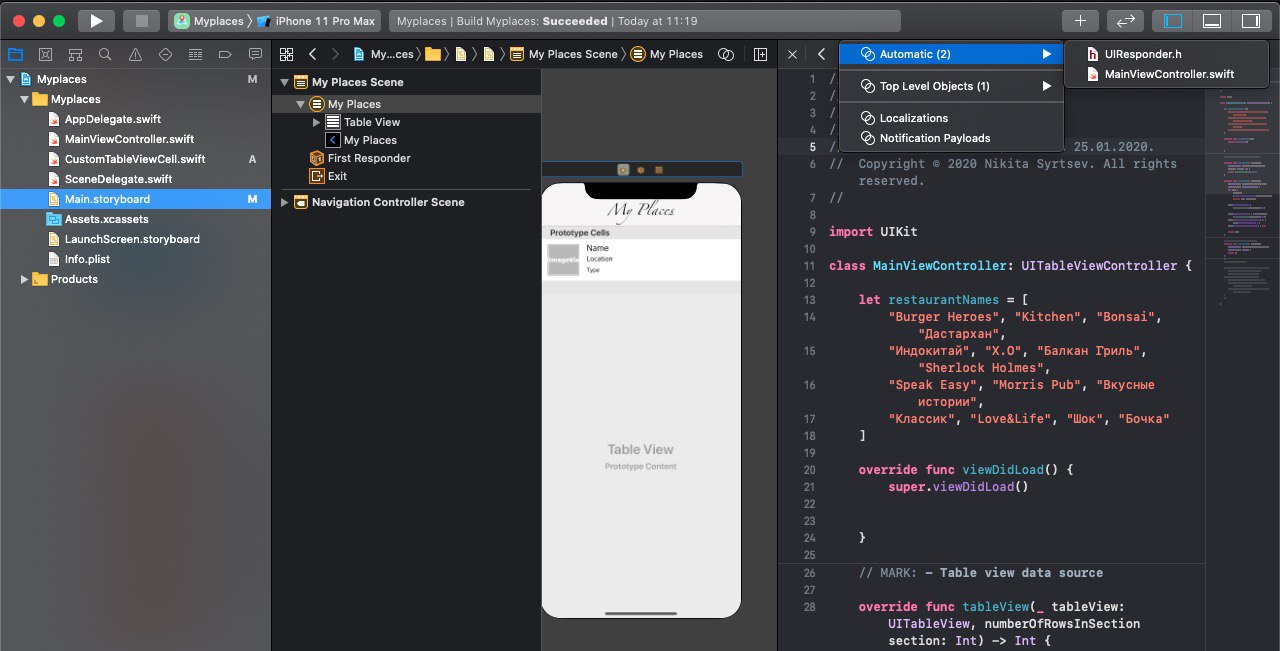This screenshot has width=1280, height=651.
Task: Run the project with the Play button
Action: click(96, 20)
